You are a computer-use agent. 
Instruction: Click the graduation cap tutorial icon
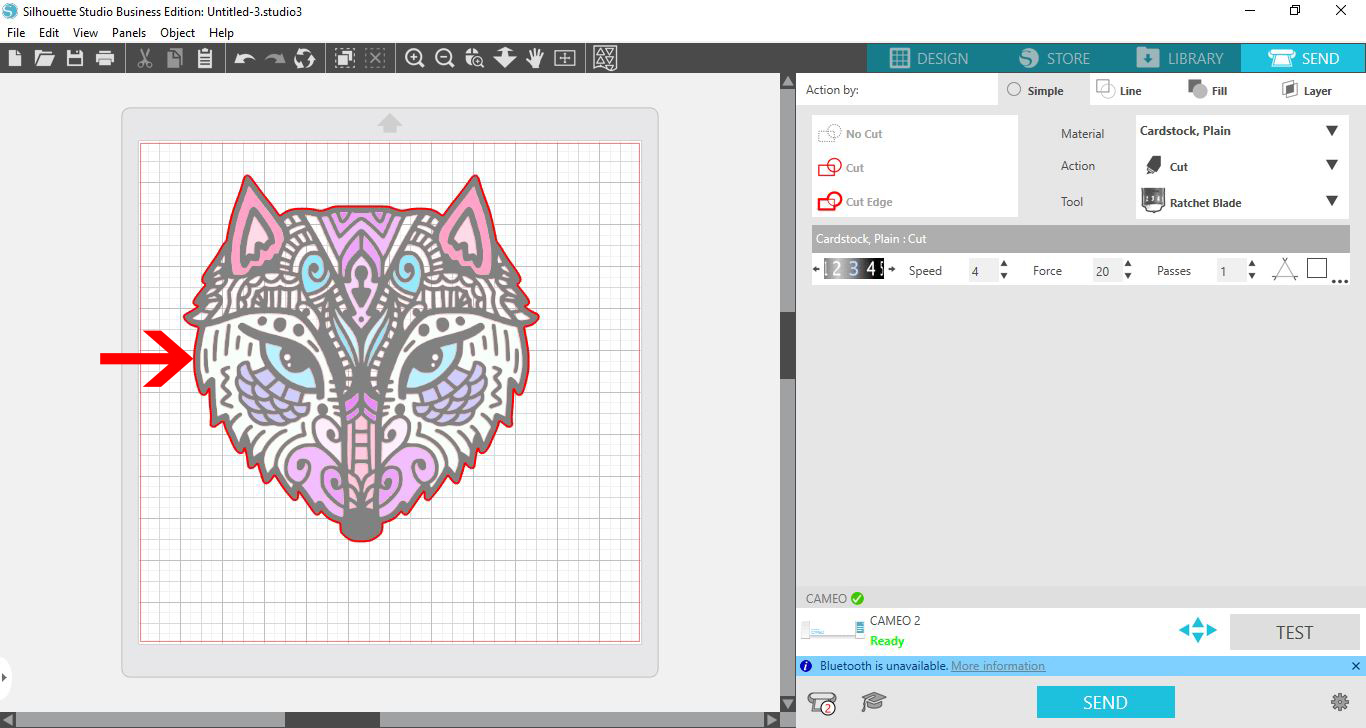tap(874, 702)
